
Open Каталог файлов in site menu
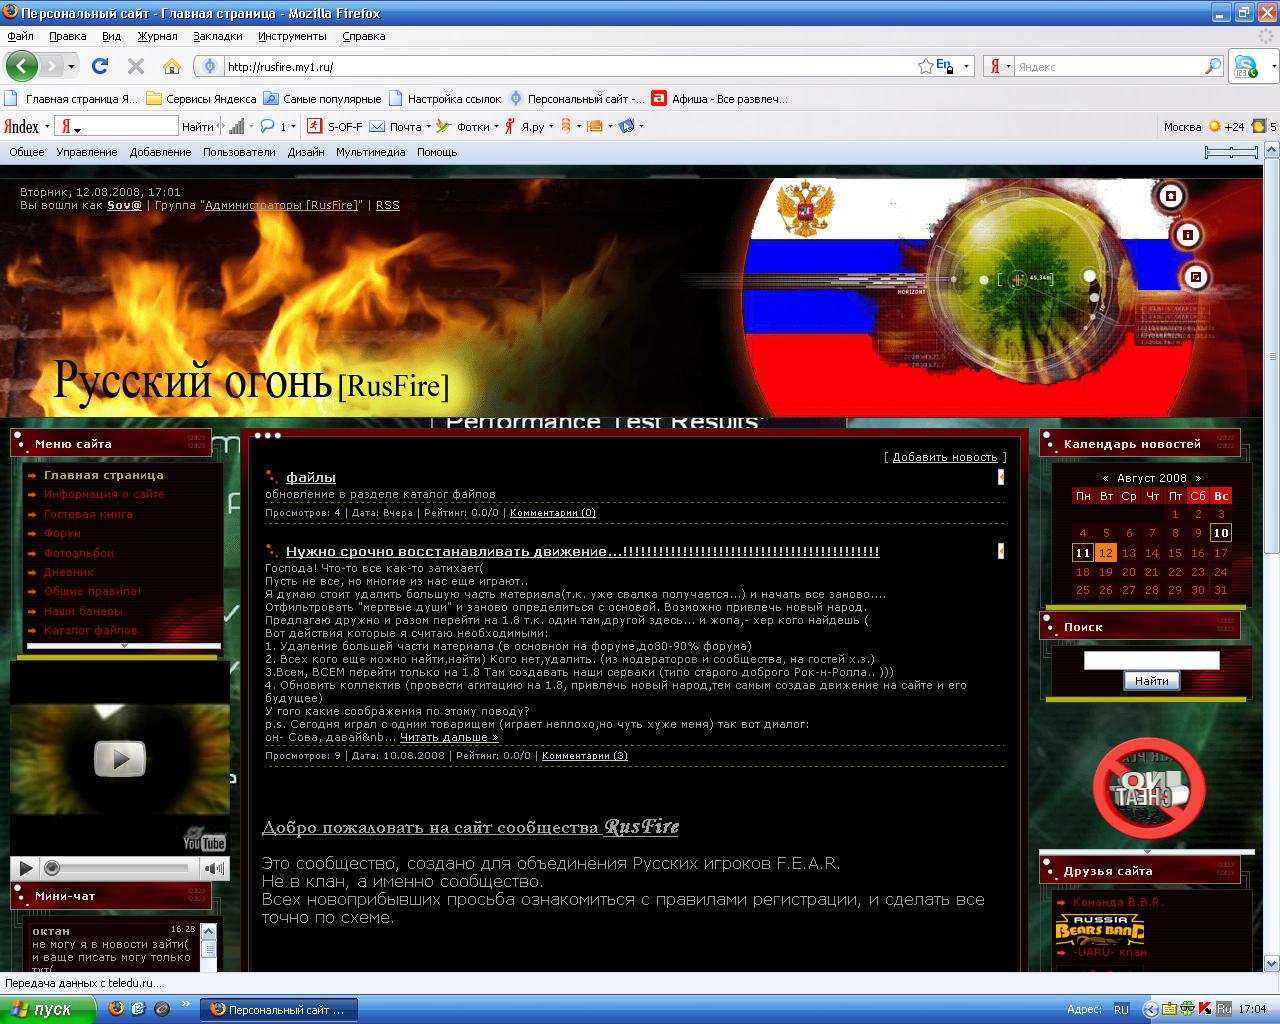[91, 630]
